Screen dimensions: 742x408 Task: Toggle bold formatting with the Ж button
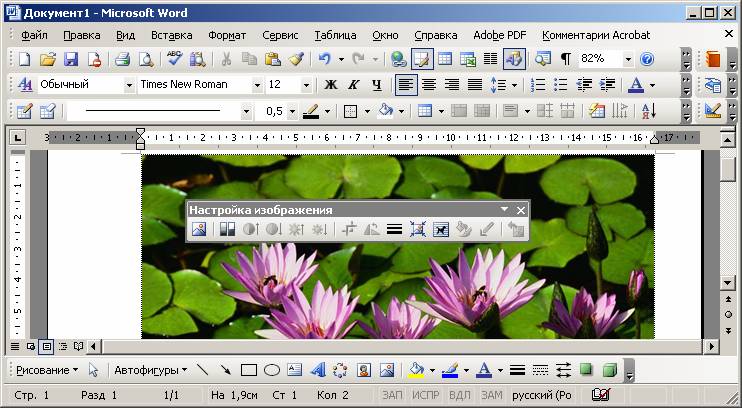[x=329, y=85]
